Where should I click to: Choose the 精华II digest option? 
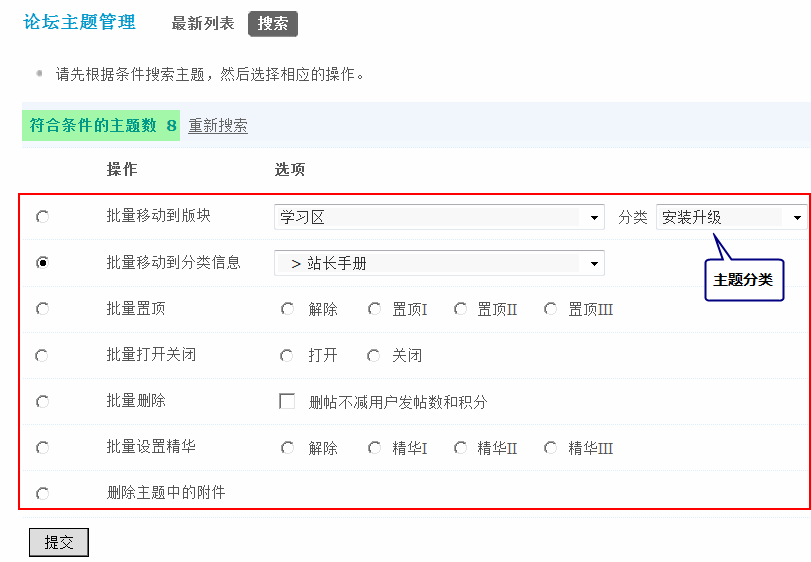pos(460,448)
